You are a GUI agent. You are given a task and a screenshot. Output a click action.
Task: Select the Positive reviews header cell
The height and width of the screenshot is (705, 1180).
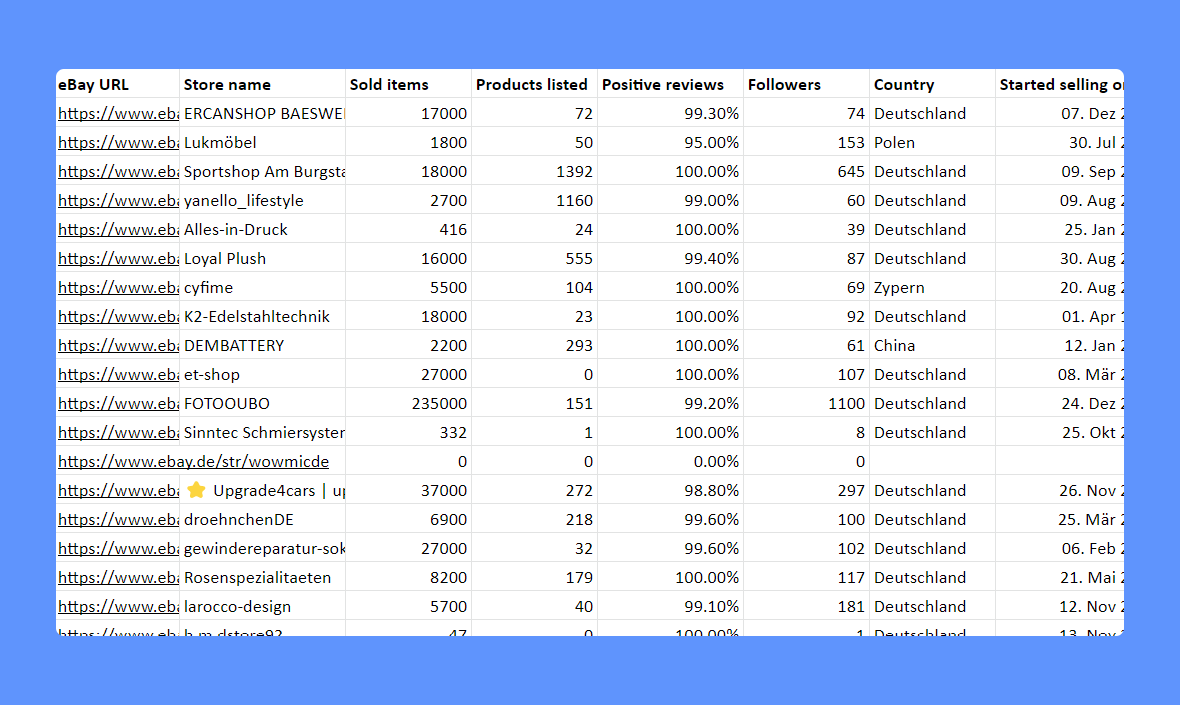(x=662, y=85)
